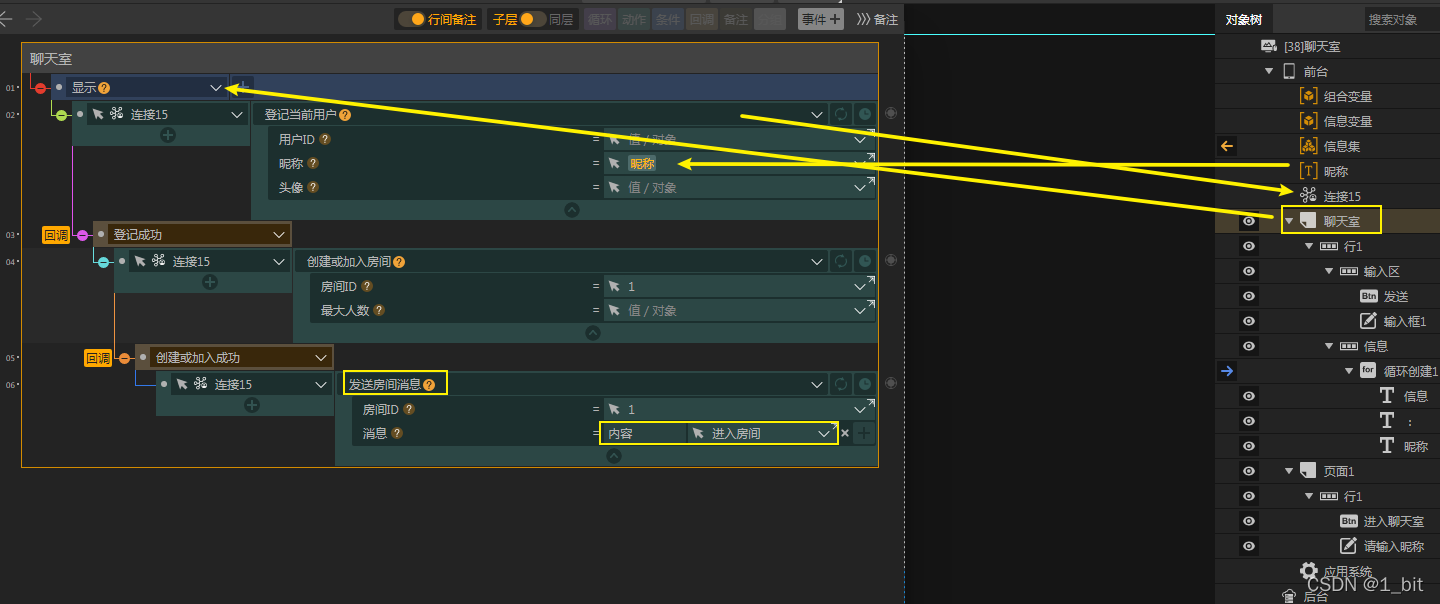Image resolution: width=1440 pixels, height=604 pixels.
Task: Click the 头像 value field
Action: [x=738, y=187]
